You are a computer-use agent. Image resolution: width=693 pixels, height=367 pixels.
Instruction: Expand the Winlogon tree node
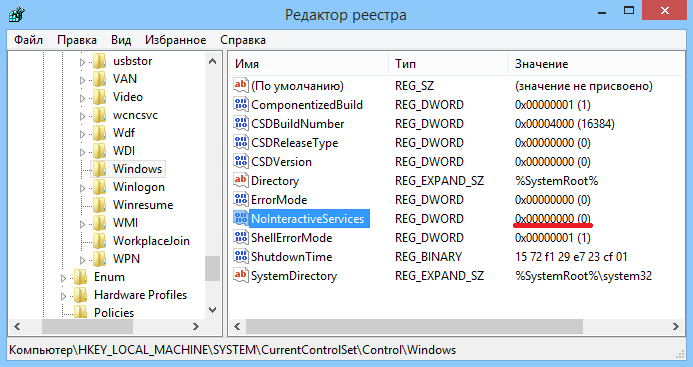[x=82, y=188]
